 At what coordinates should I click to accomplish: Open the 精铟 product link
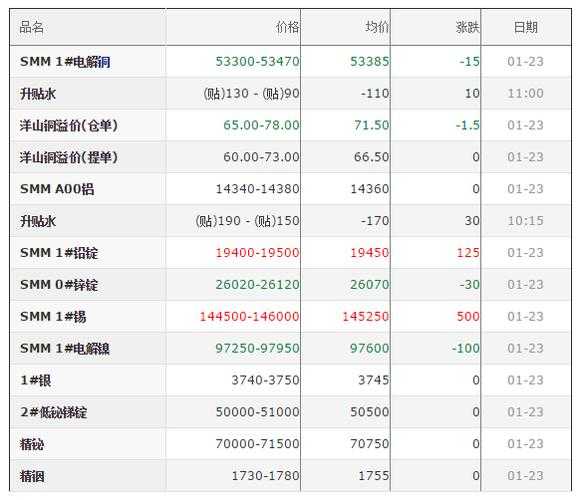coord(32,476)
